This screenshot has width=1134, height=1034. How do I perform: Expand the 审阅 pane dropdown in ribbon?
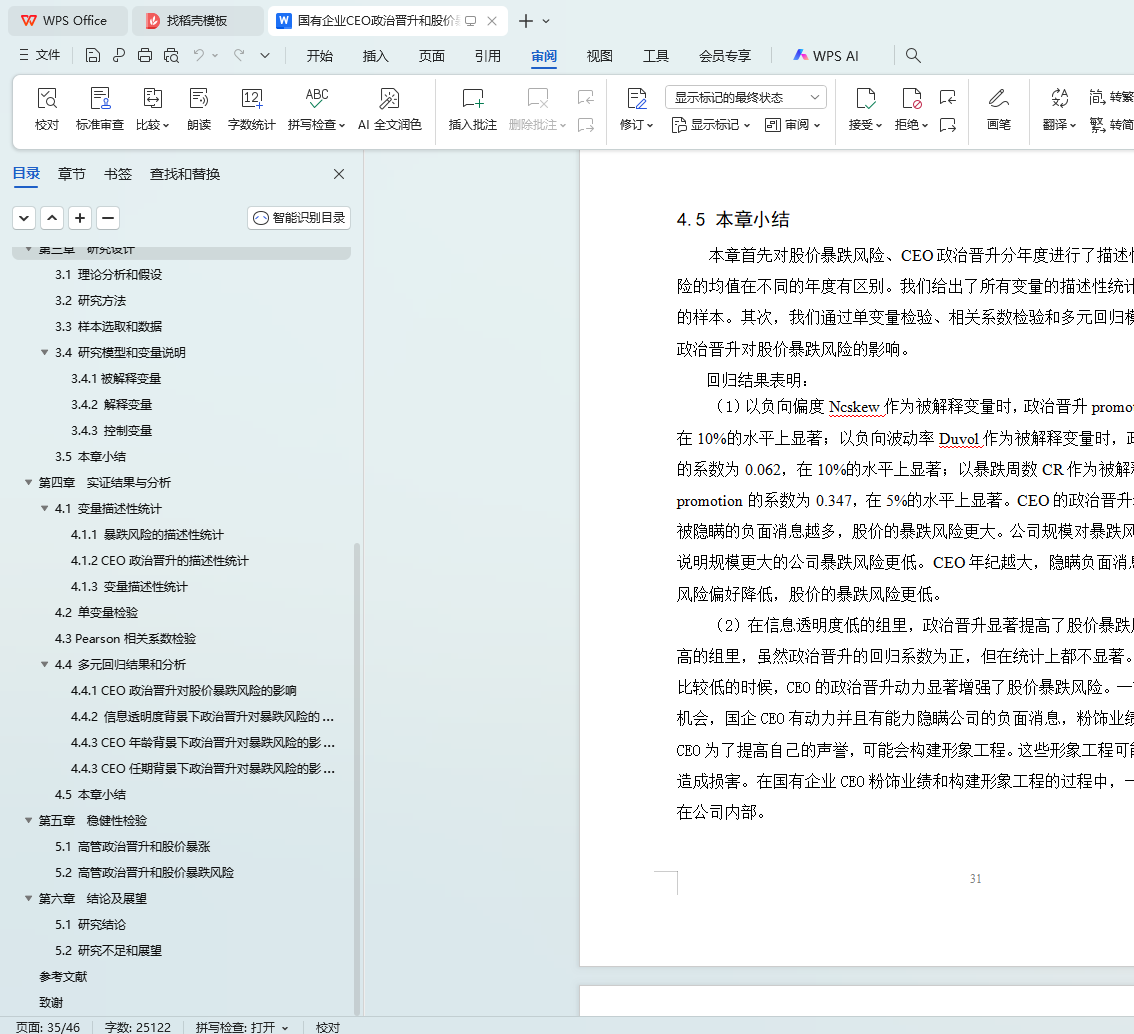[x=792, y=125]
